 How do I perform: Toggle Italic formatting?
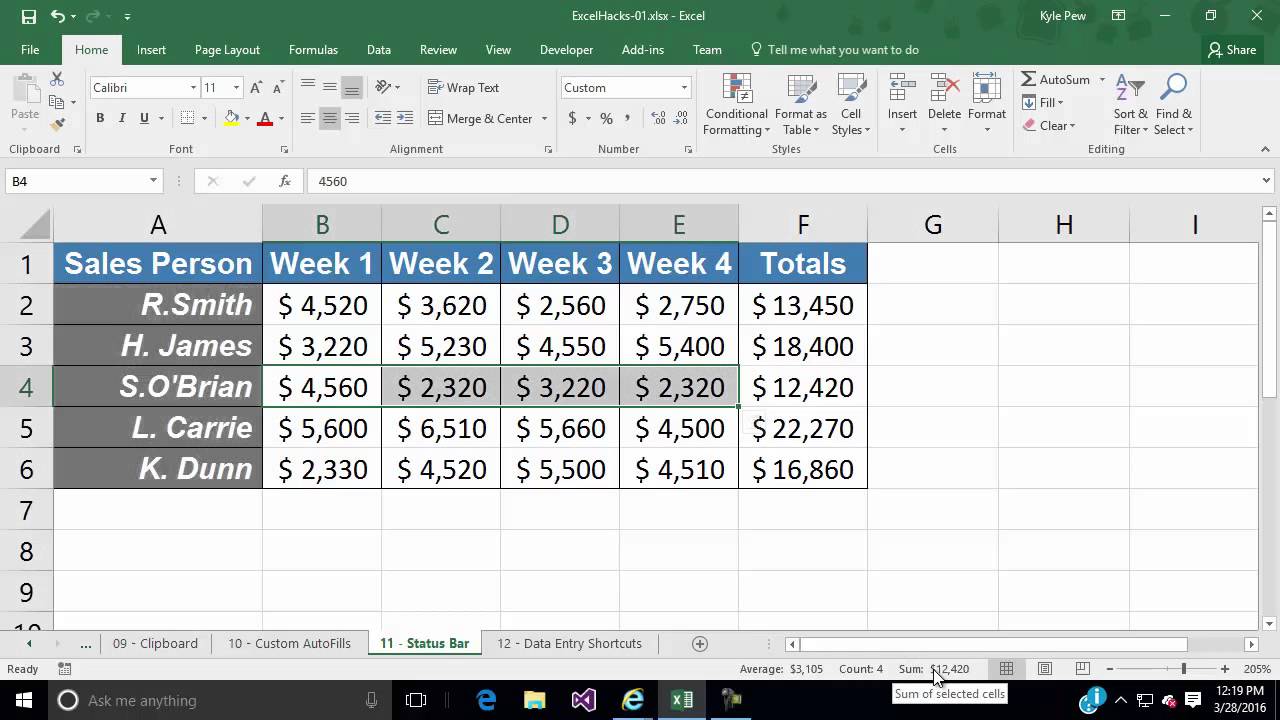pyautogui.click(x=122, y=118)
